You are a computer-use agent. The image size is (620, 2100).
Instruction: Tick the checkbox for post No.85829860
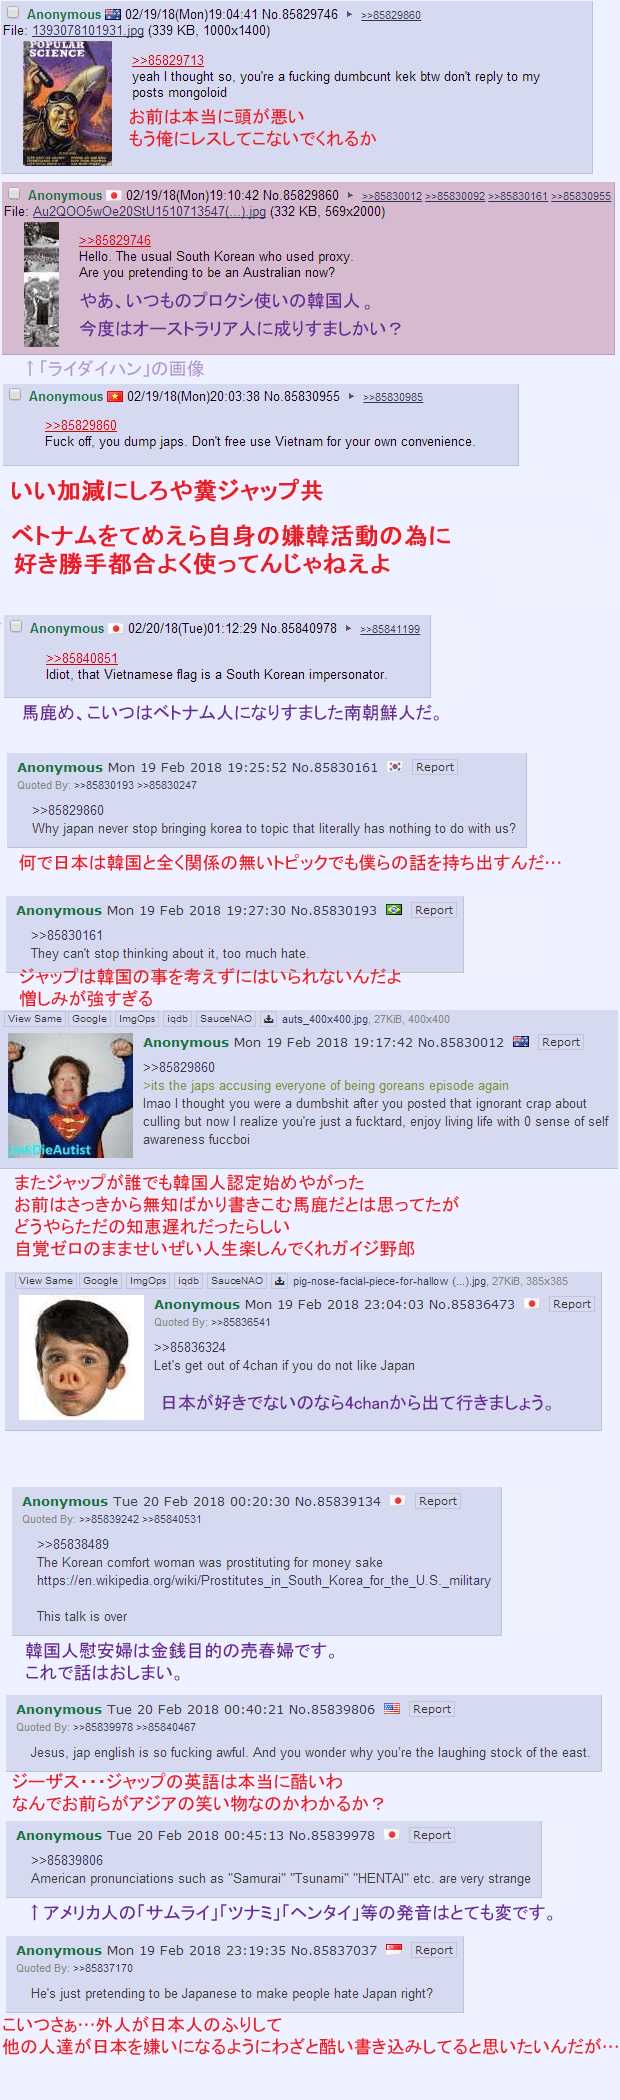pos(14,194)
